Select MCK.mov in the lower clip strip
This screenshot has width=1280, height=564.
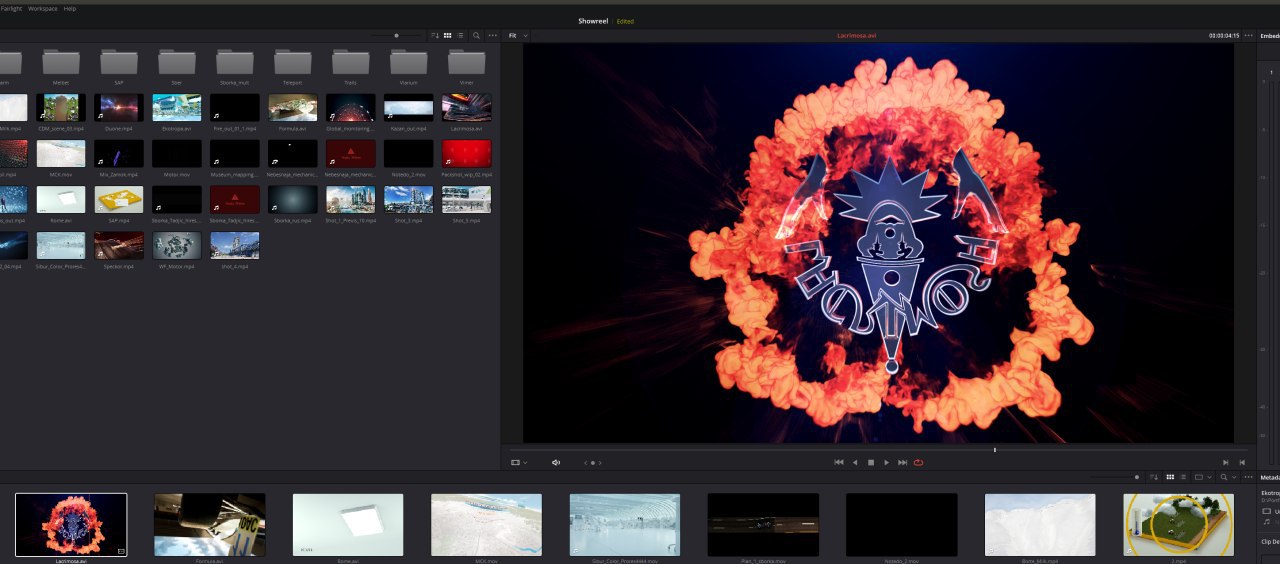486,524
